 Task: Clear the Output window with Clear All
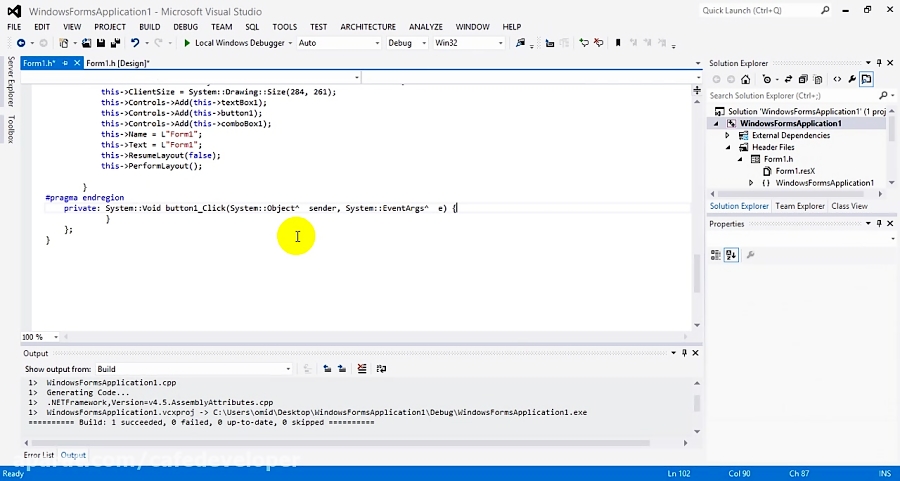tap(362, 369)
